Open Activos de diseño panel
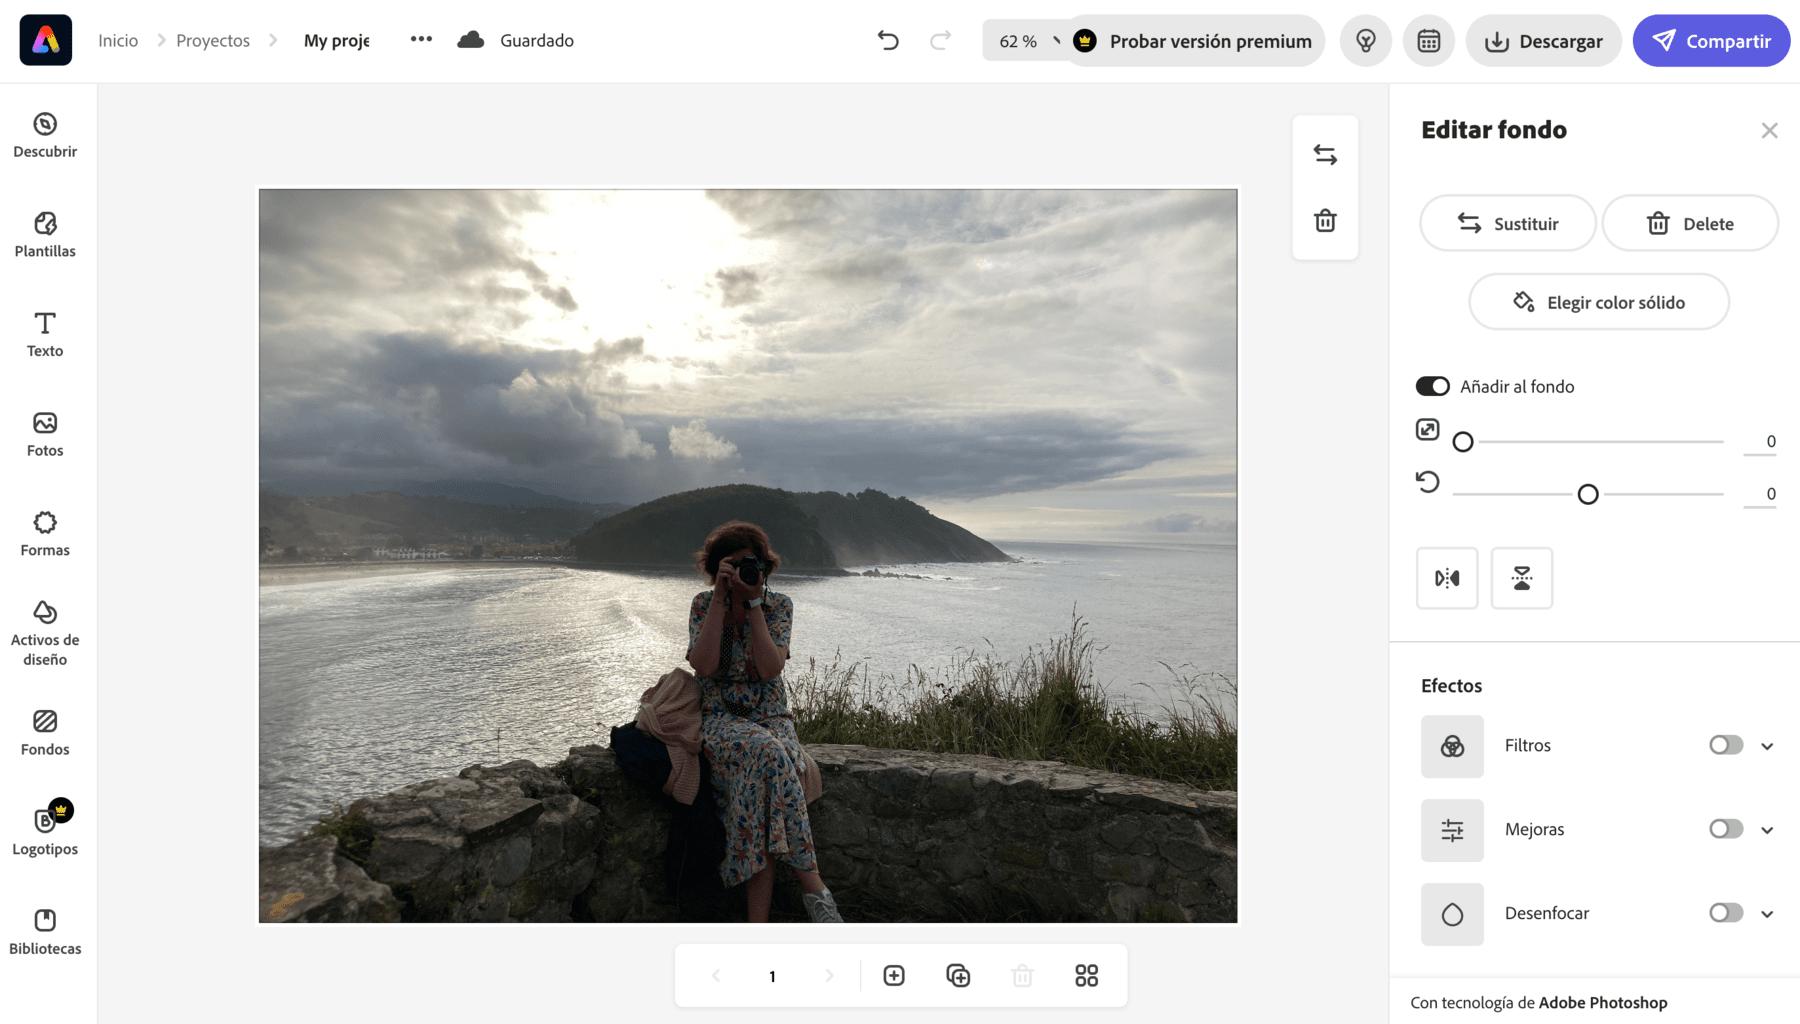This screenshot has width=1800, height=1024. [45, 634]
